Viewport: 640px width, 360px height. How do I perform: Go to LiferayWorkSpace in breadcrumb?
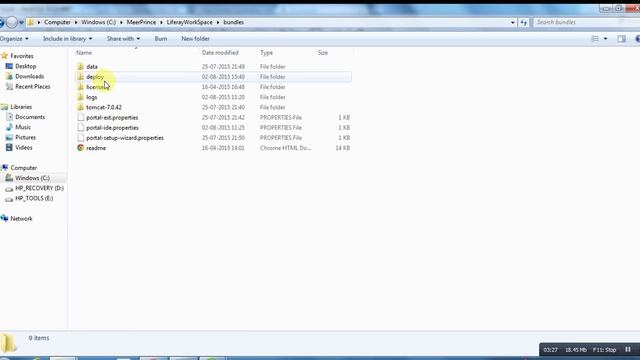click(189, 22)
